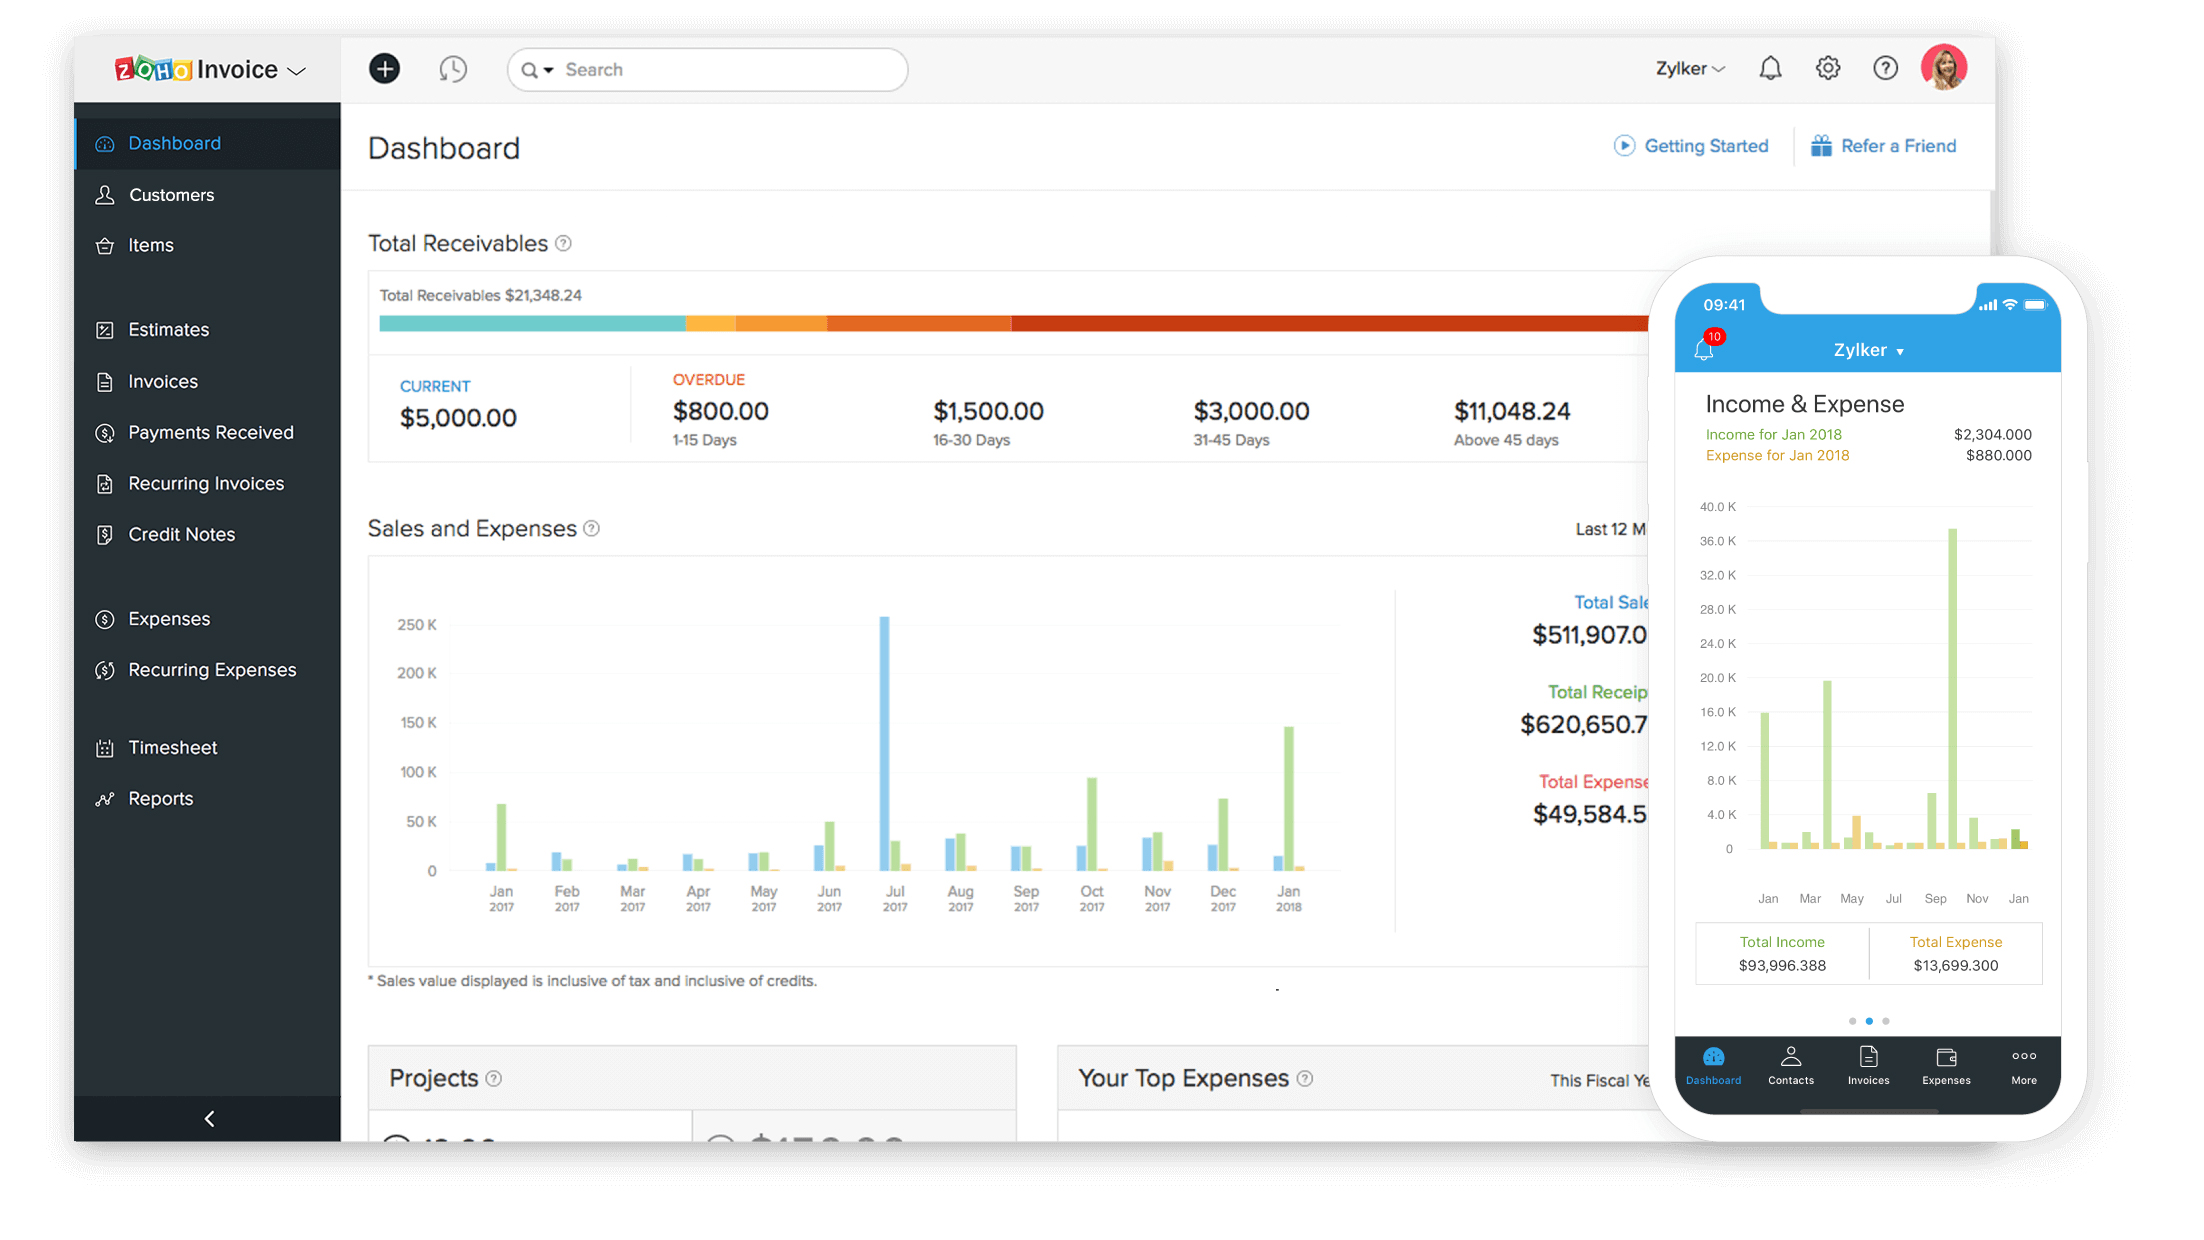This screenshot has width=2204, height=1240.
Task: Select the Items menu item
Action: (150, 242)
